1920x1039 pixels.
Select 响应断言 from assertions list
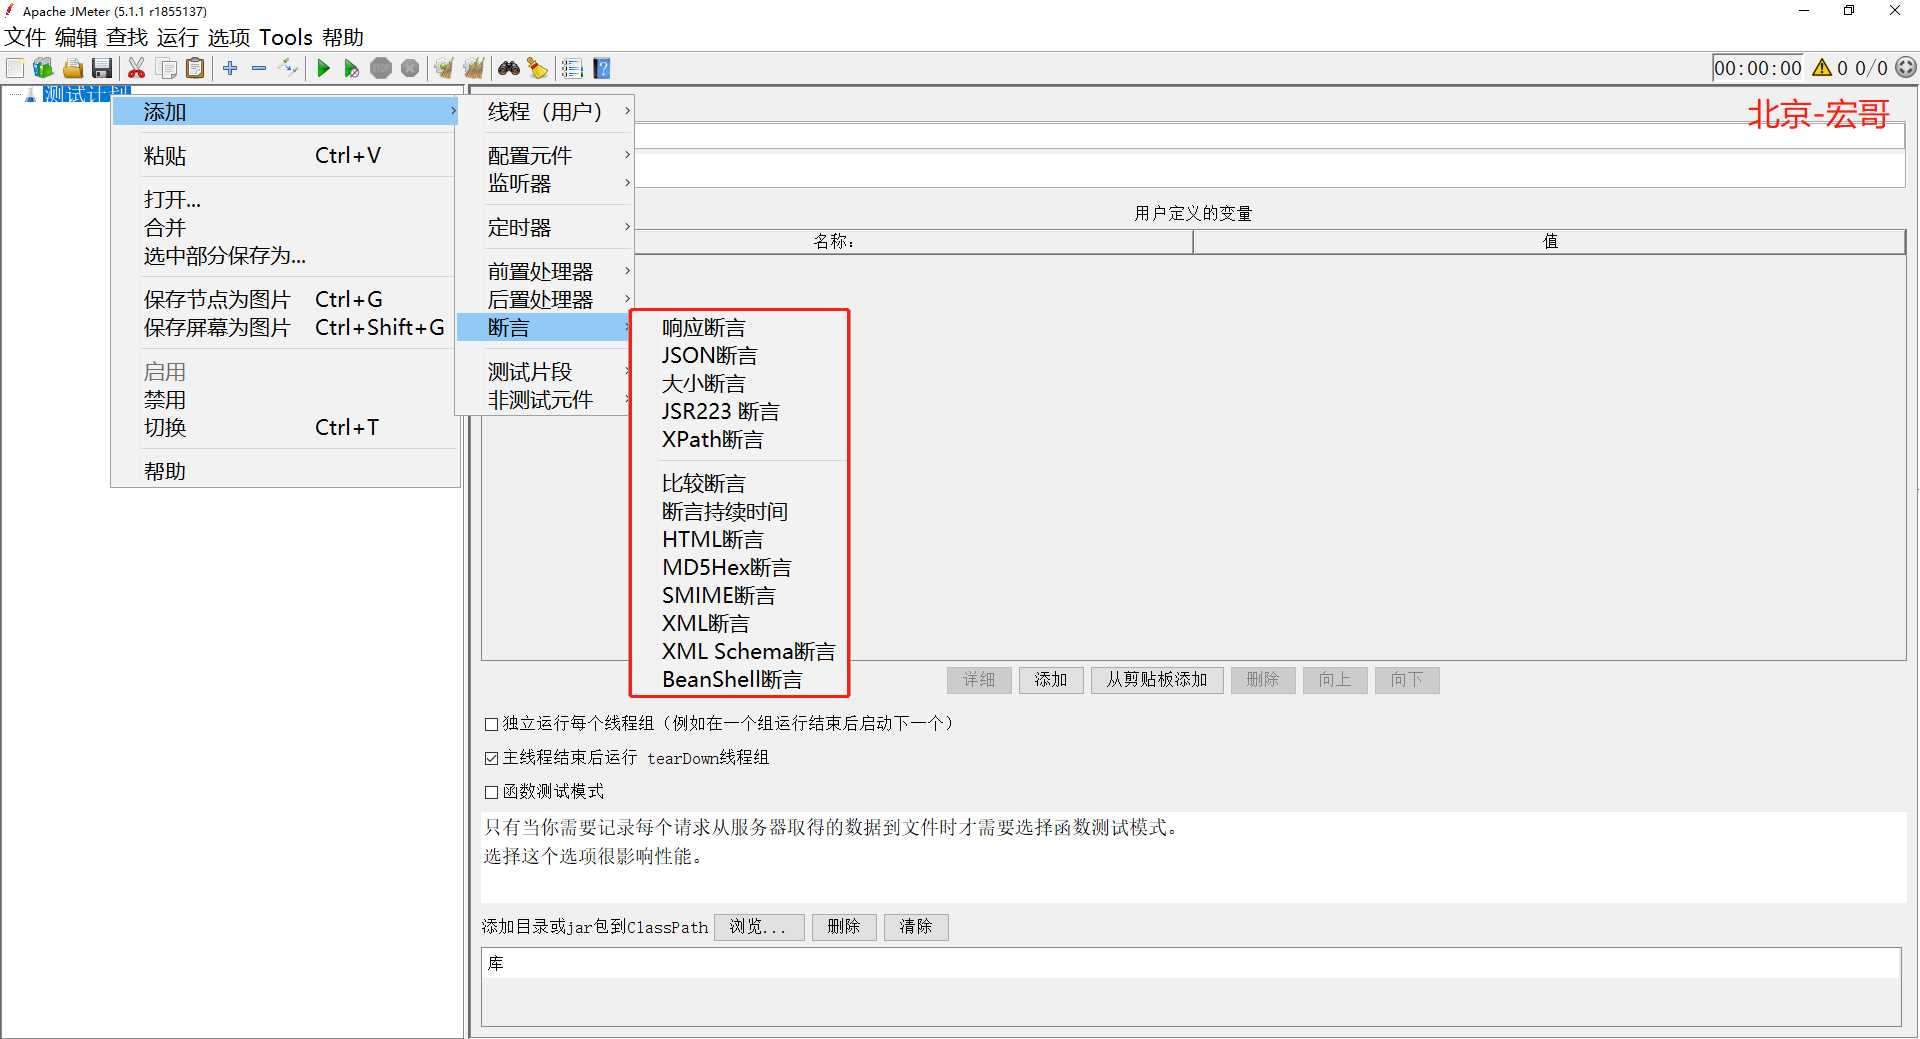[740, 328]
